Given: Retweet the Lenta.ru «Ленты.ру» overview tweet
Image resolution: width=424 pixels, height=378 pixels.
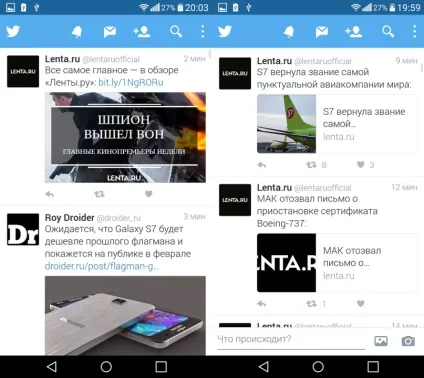Looking at the screenshot, I should click(99, 194).
